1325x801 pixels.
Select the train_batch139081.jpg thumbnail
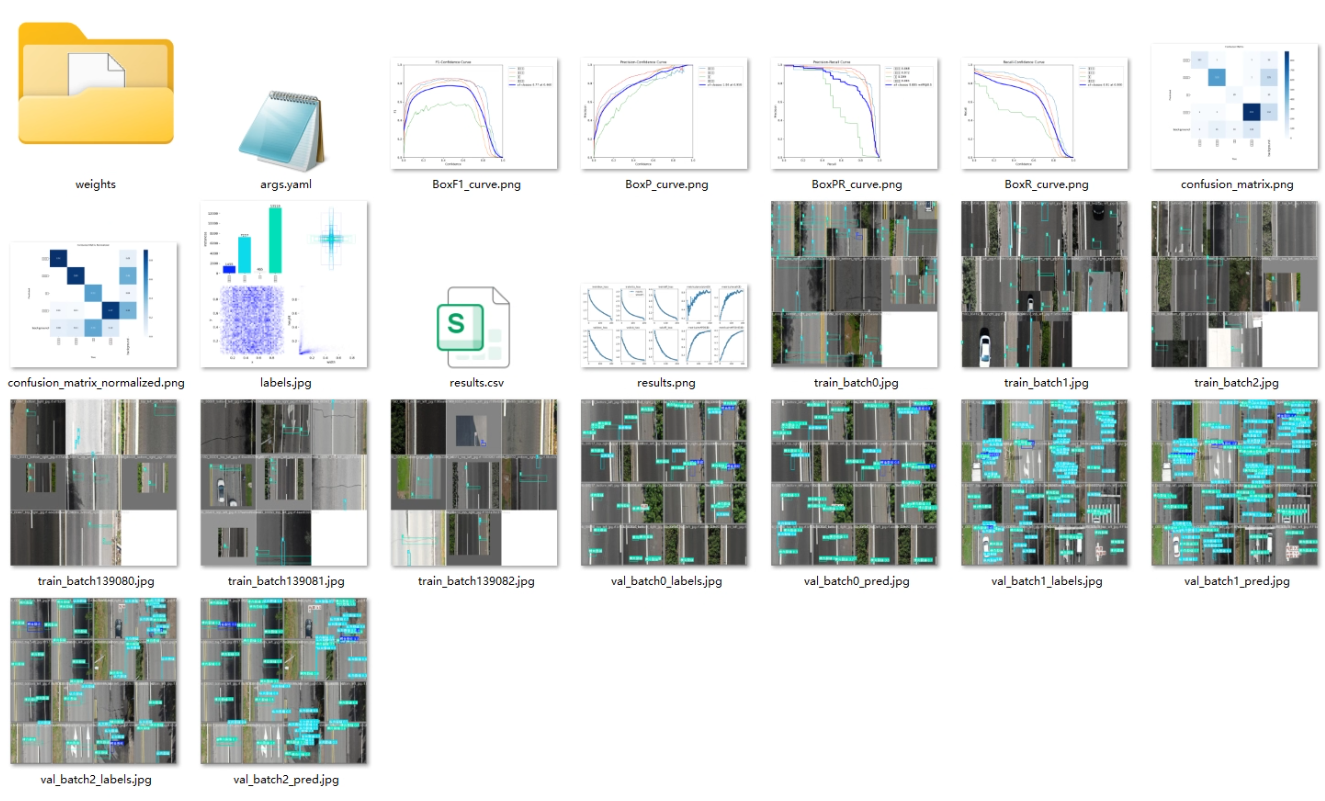click(285, 483)
